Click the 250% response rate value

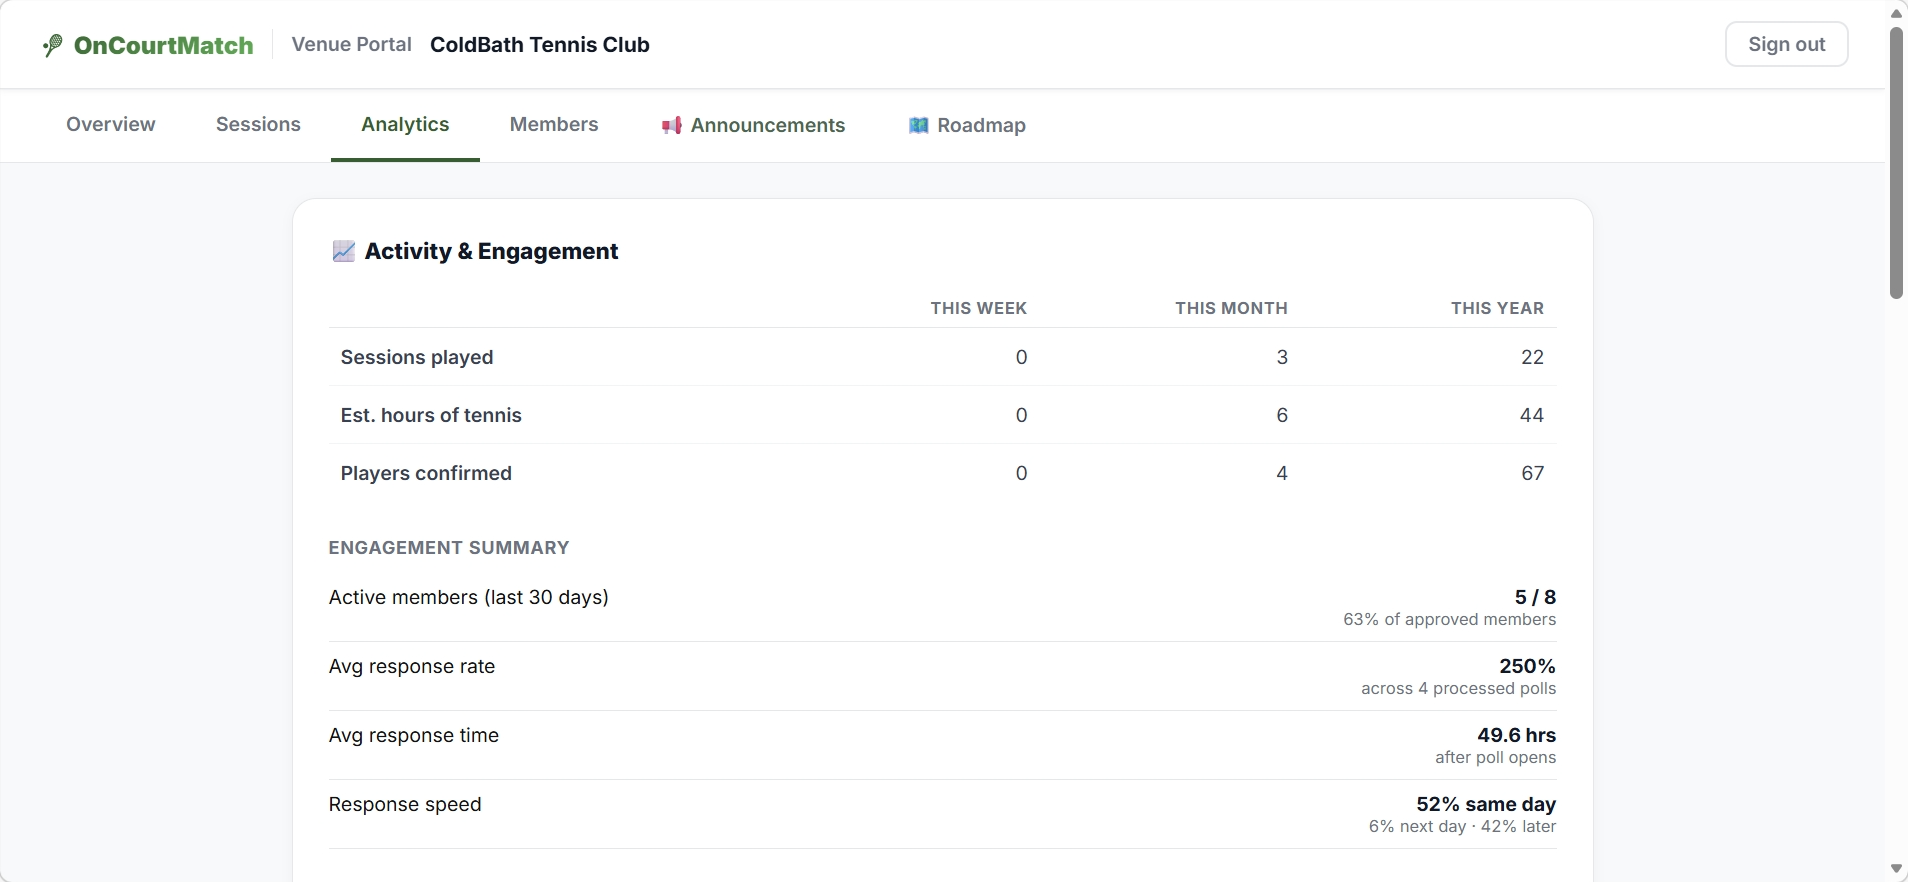[x=1527, y=666]
